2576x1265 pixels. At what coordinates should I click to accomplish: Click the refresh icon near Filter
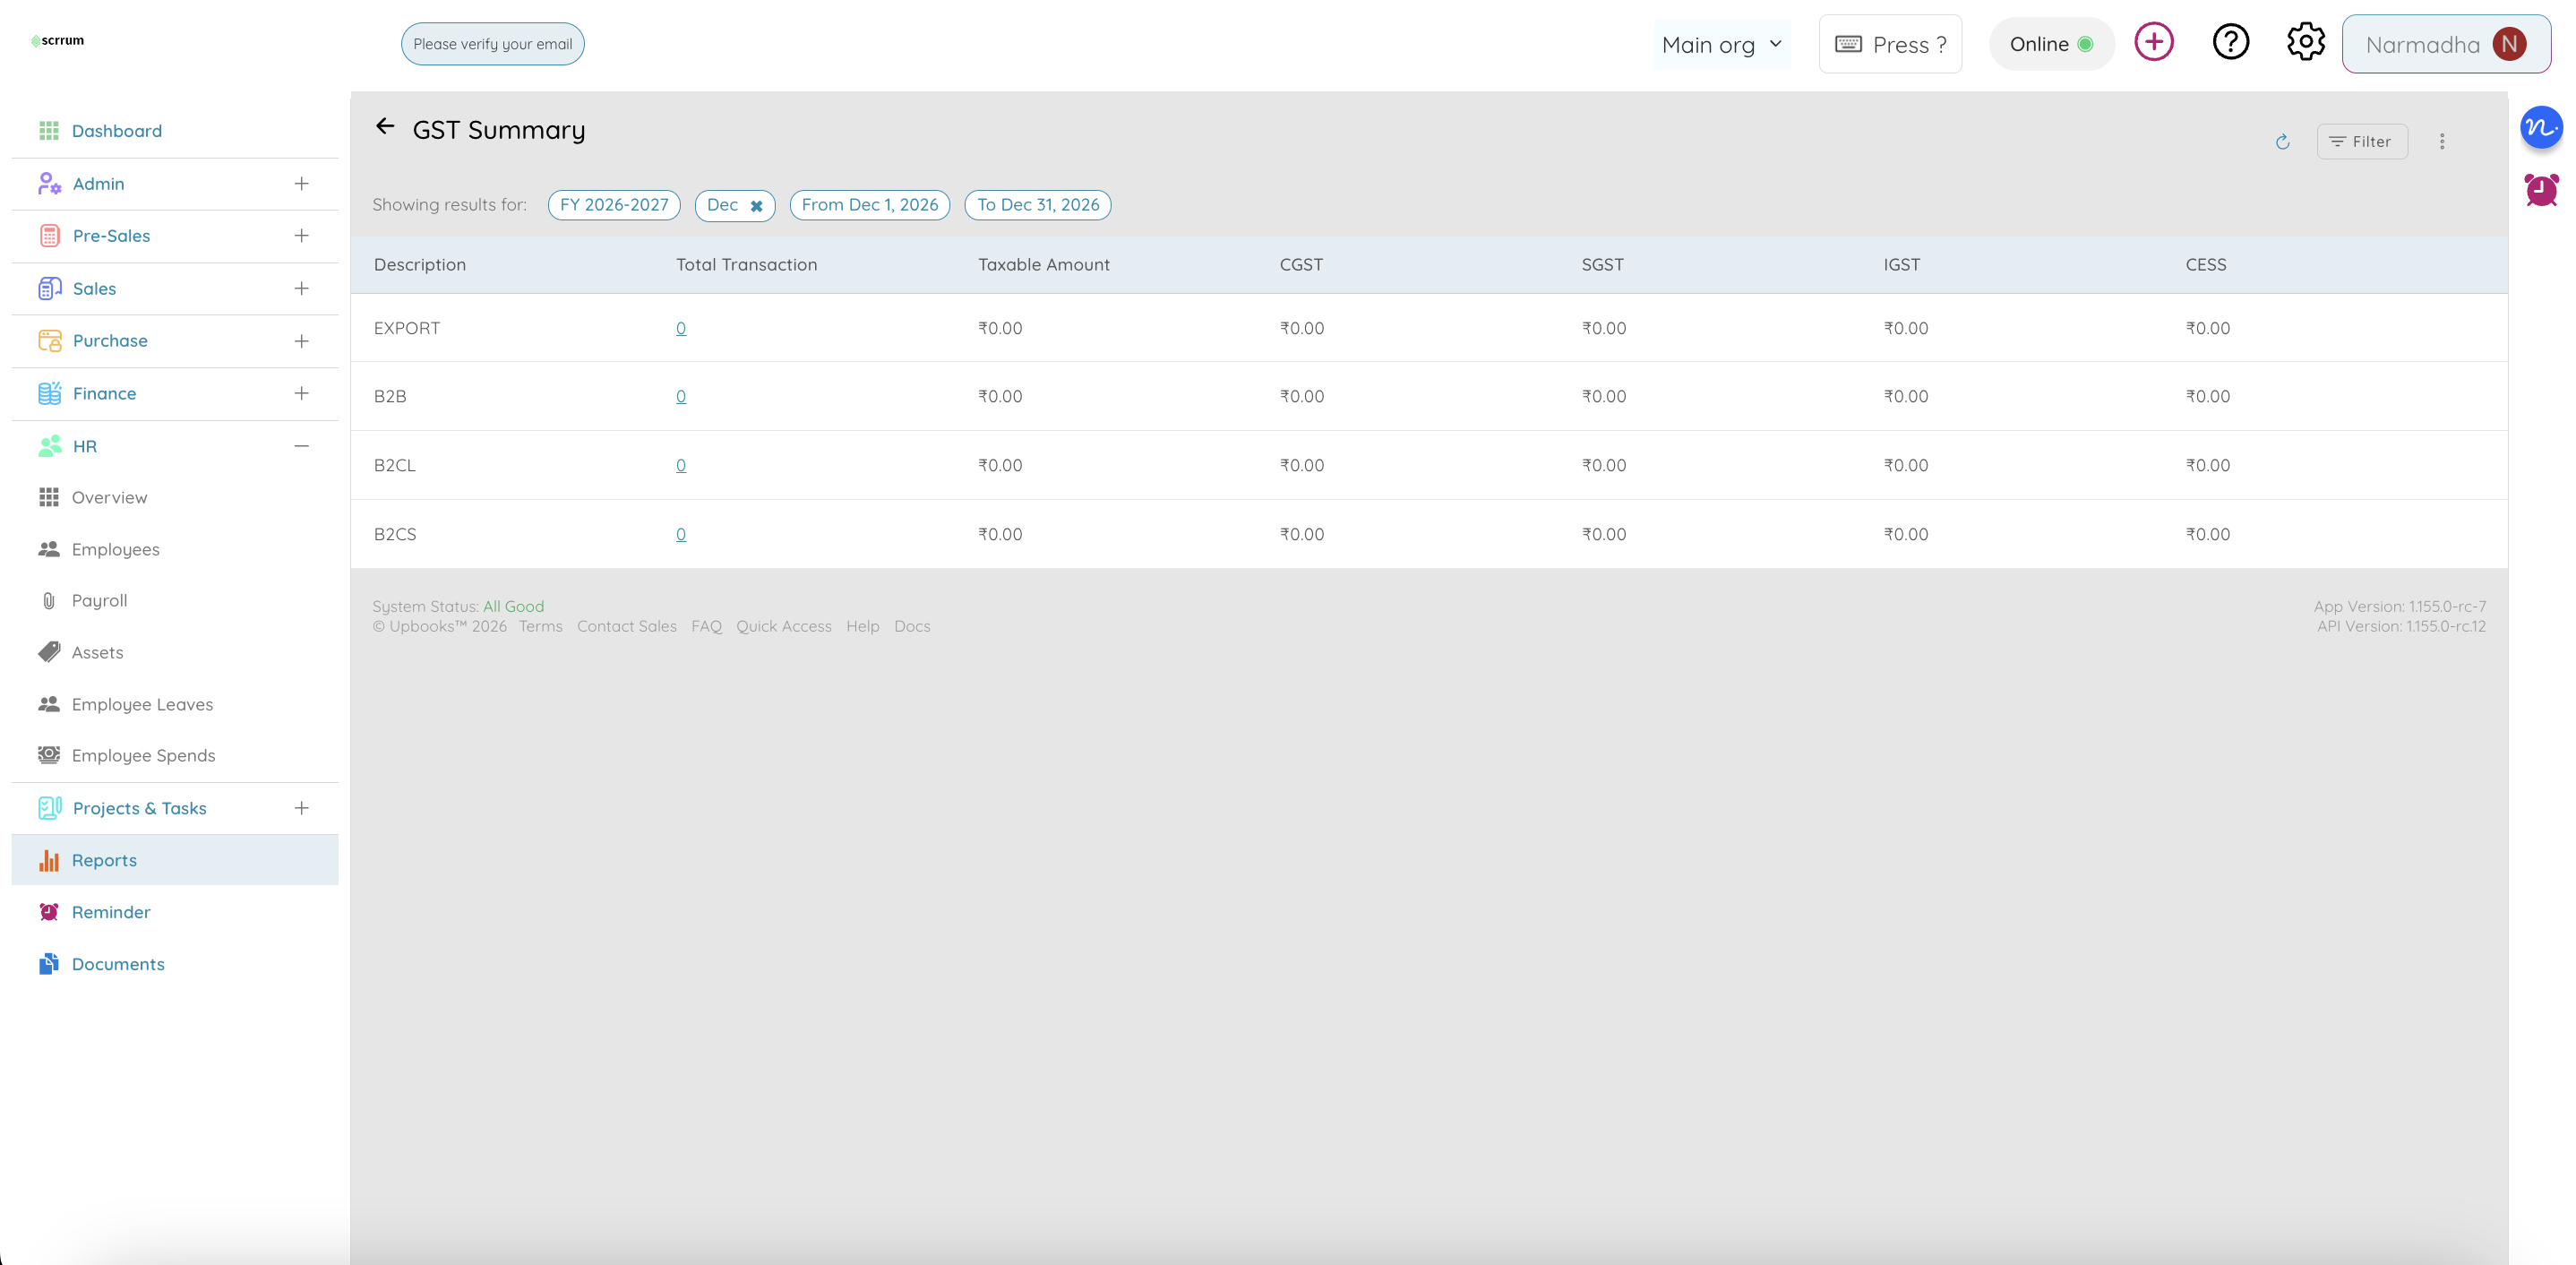pos(2282,142)
